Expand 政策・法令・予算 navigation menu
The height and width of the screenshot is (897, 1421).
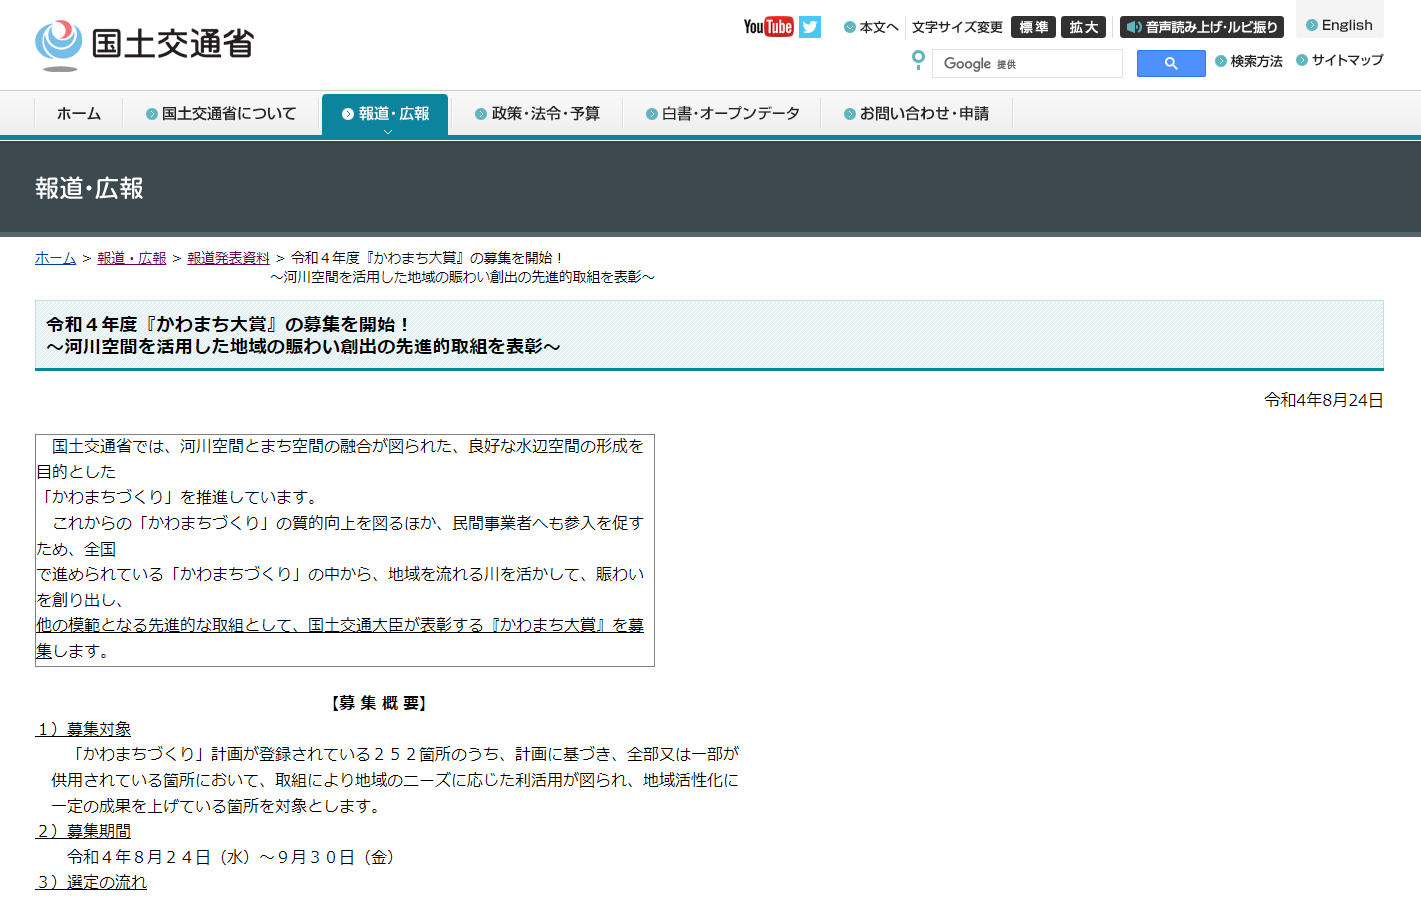pyautogui.click(x=537, y=114)
